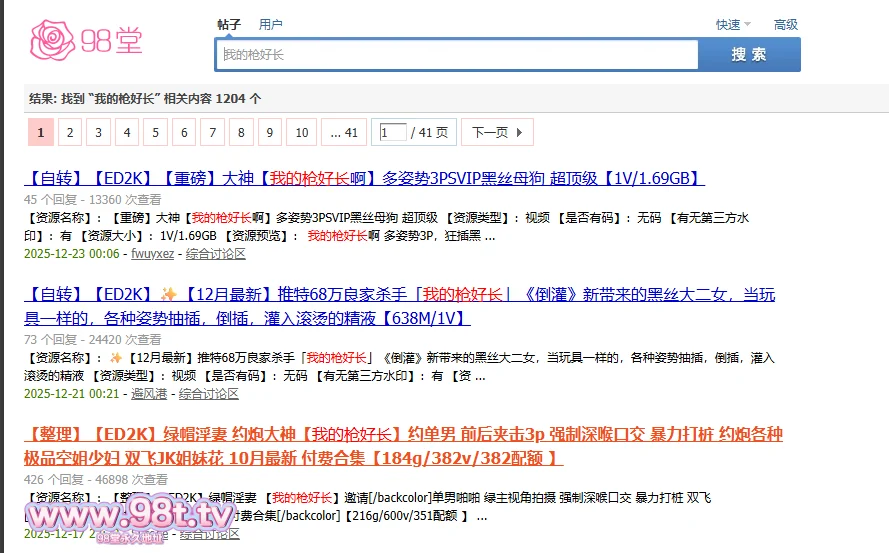This screenshot has width=889, height=553.
Task: Go to results page 5
Action: (155, 132)
